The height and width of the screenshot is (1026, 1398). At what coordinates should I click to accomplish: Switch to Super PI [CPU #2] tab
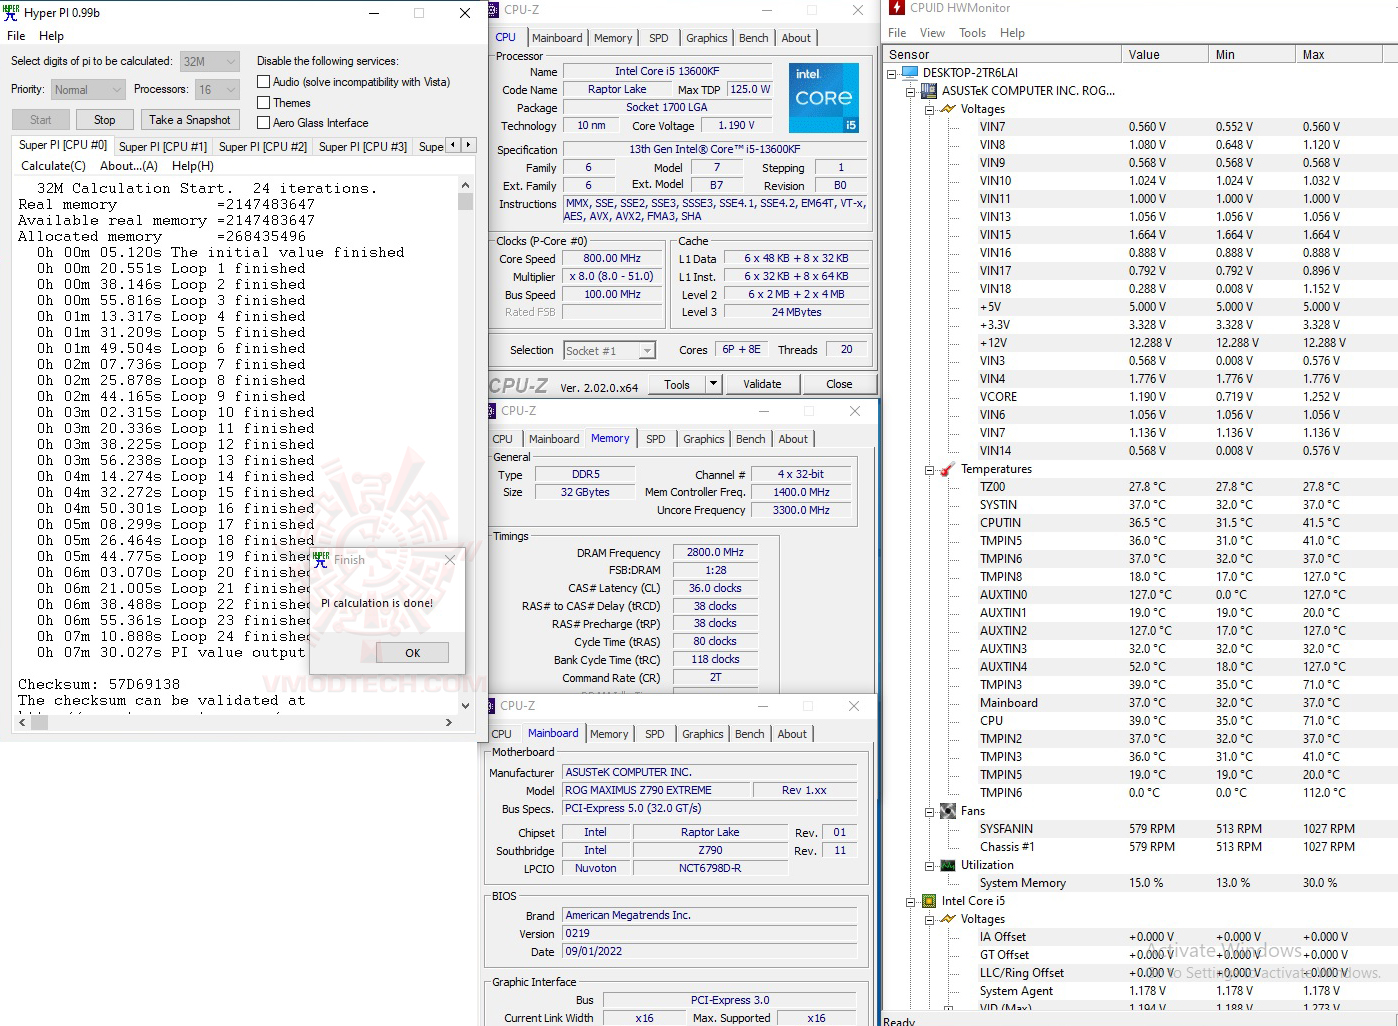pyautogui.click(x=263, y=146)
